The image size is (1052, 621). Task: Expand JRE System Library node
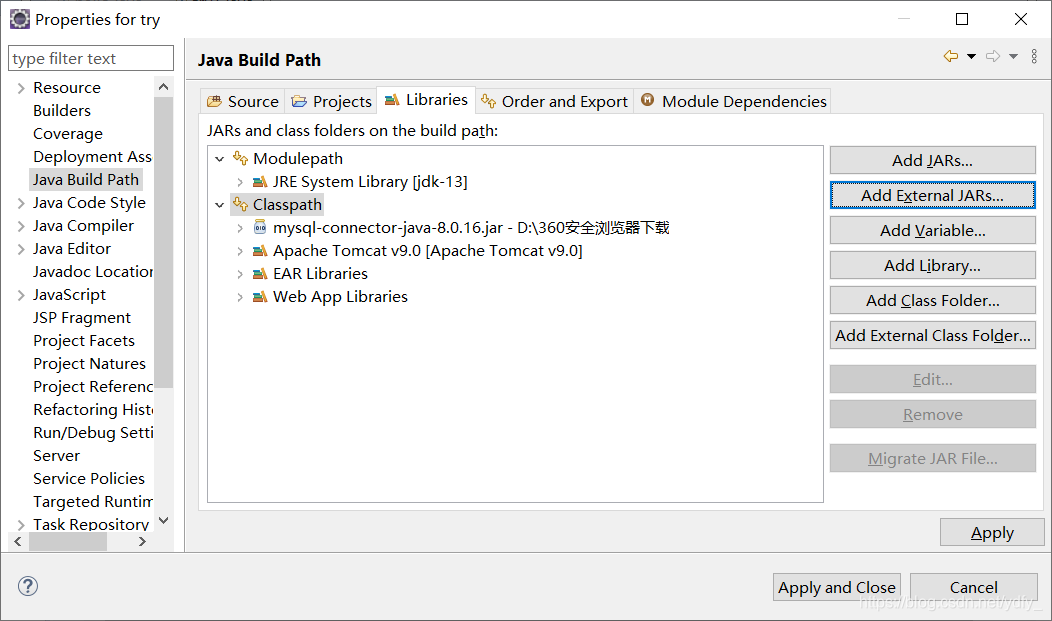240,182
